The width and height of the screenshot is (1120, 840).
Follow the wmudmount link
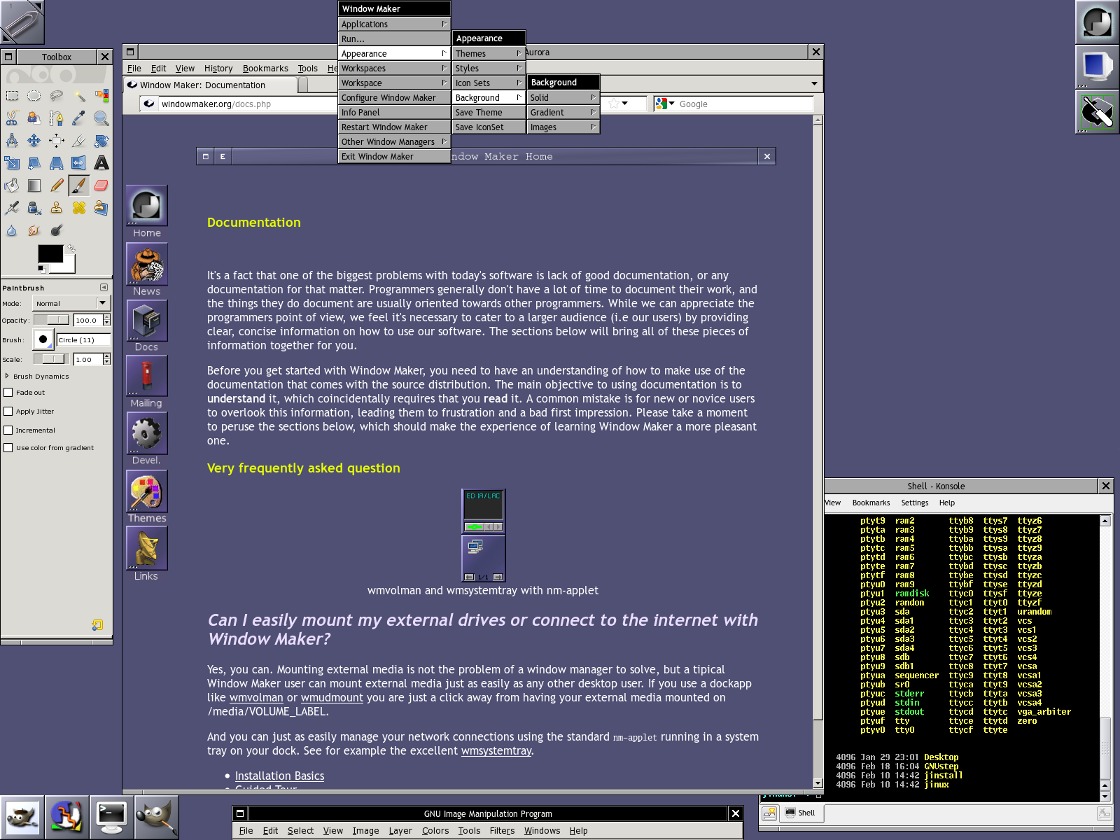331,697
